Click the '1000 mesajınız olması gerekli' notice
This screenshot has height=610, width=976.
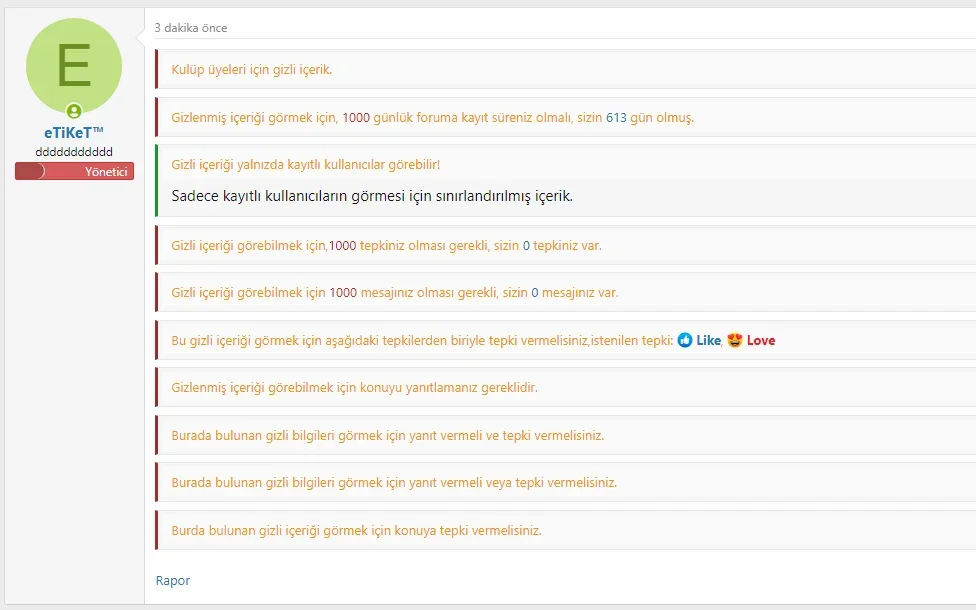(x=394, y=293)
